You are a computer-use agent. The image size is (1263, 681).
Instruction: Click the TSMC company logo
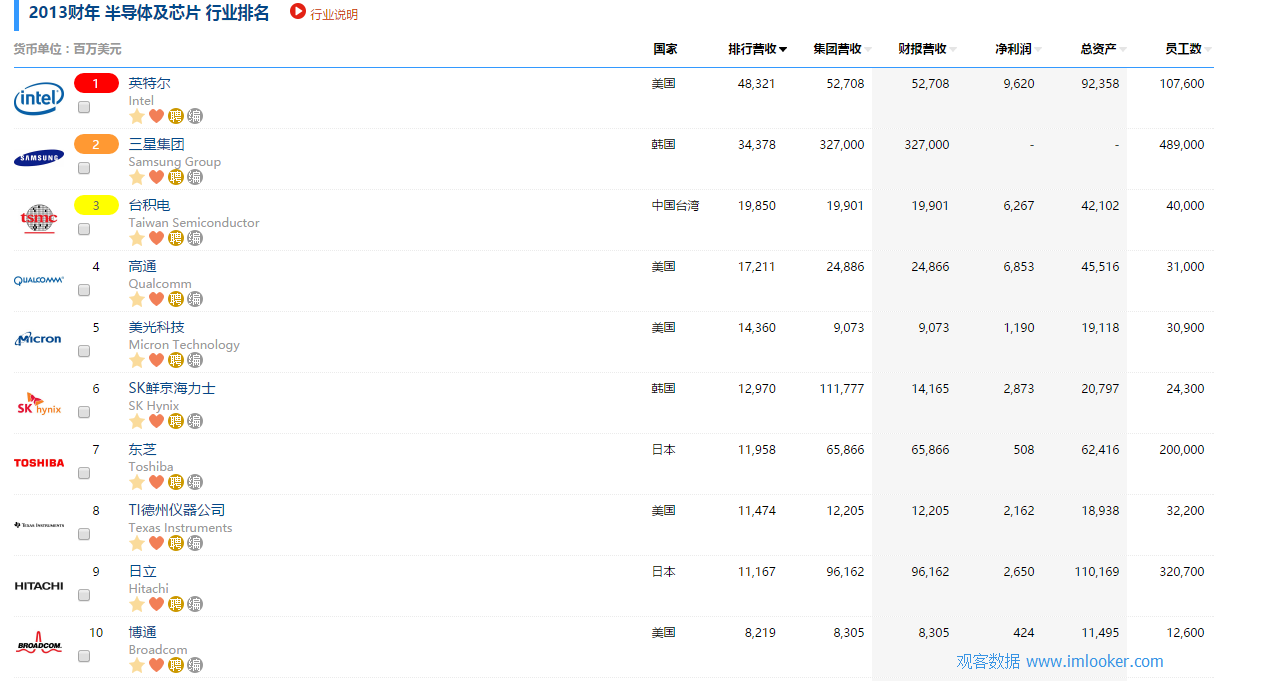coord(38,220)
